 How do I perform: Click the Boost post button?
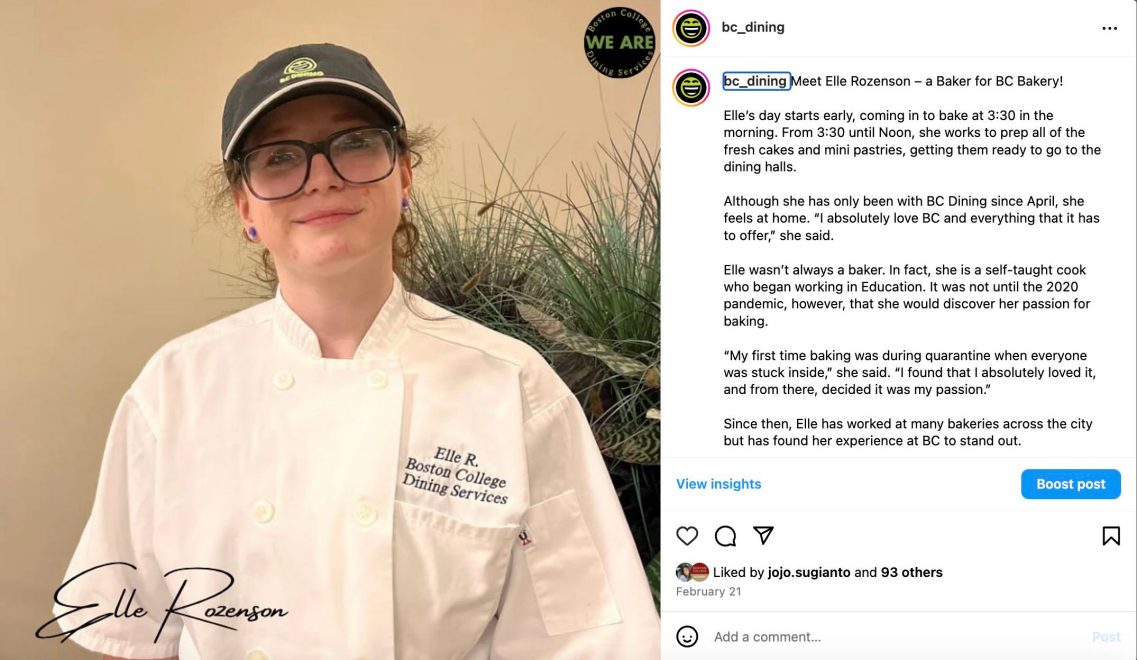[x=1070, y=484]
